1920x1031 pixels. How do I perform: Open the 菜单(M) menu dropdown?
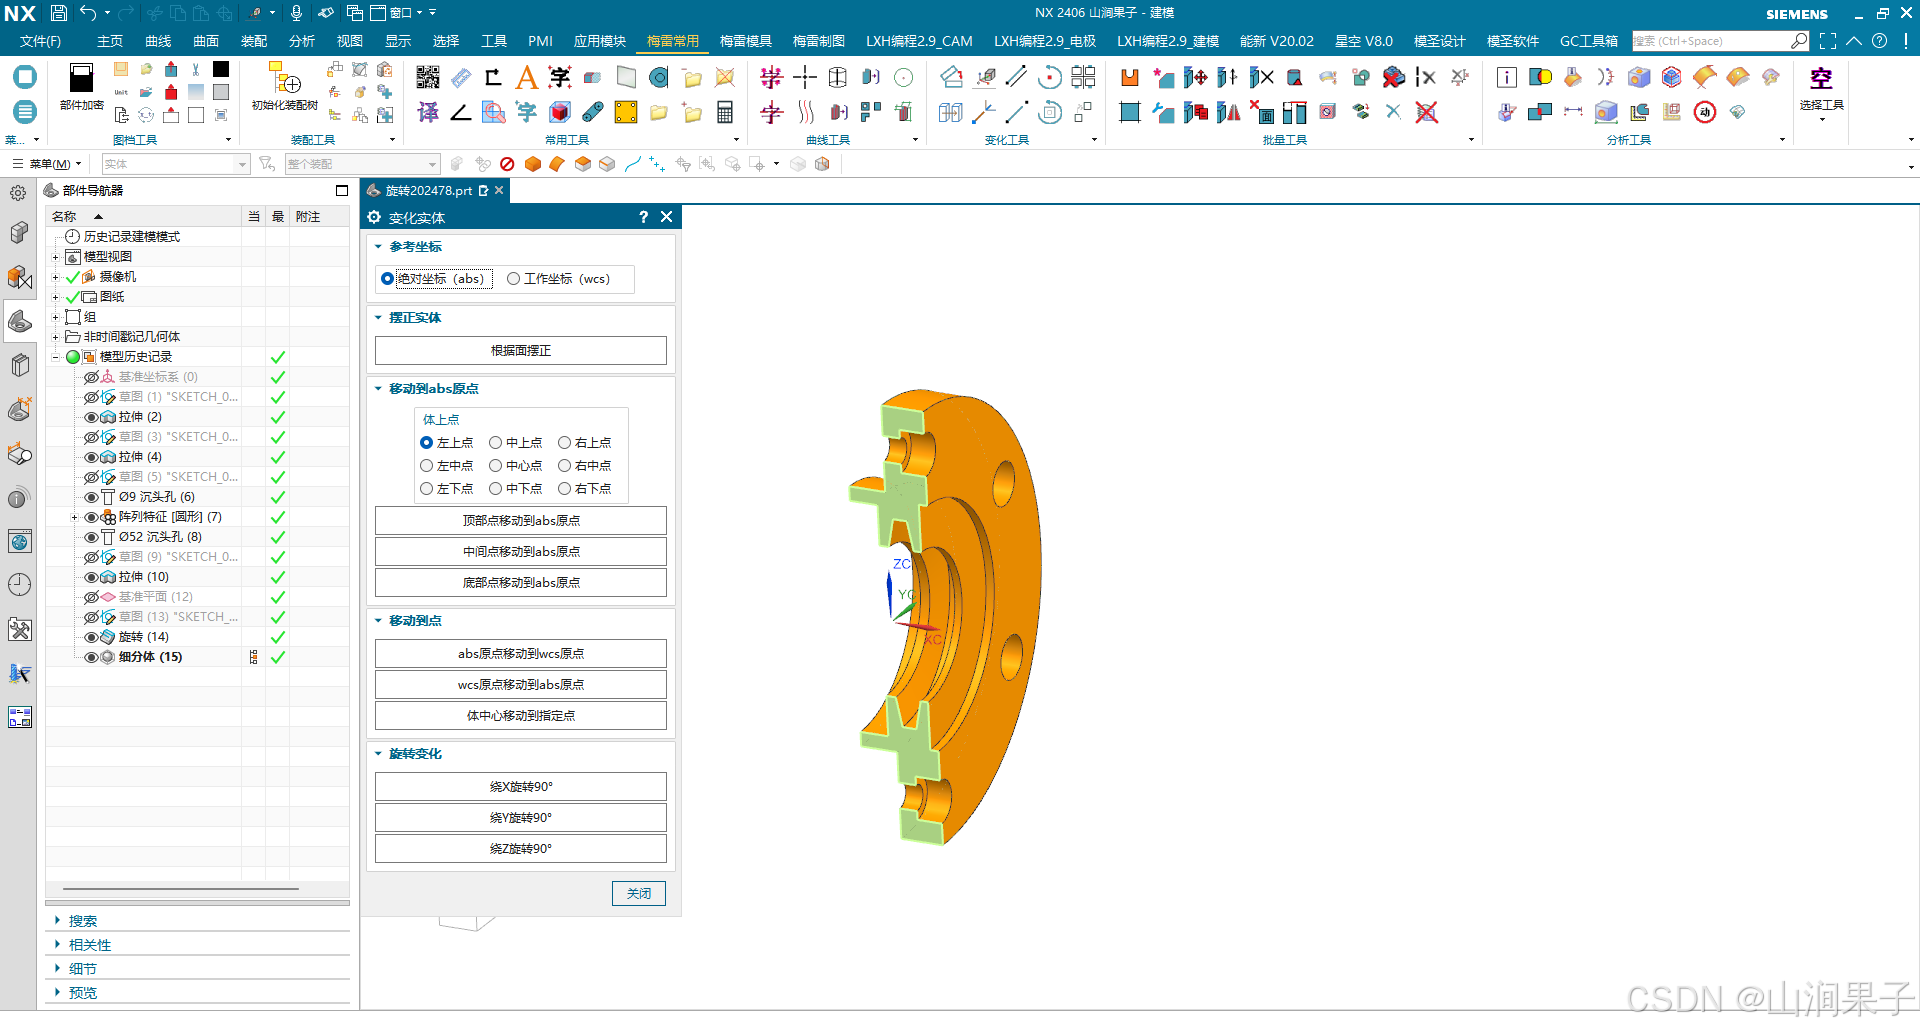pyautogui.click(x=48, y=164)
